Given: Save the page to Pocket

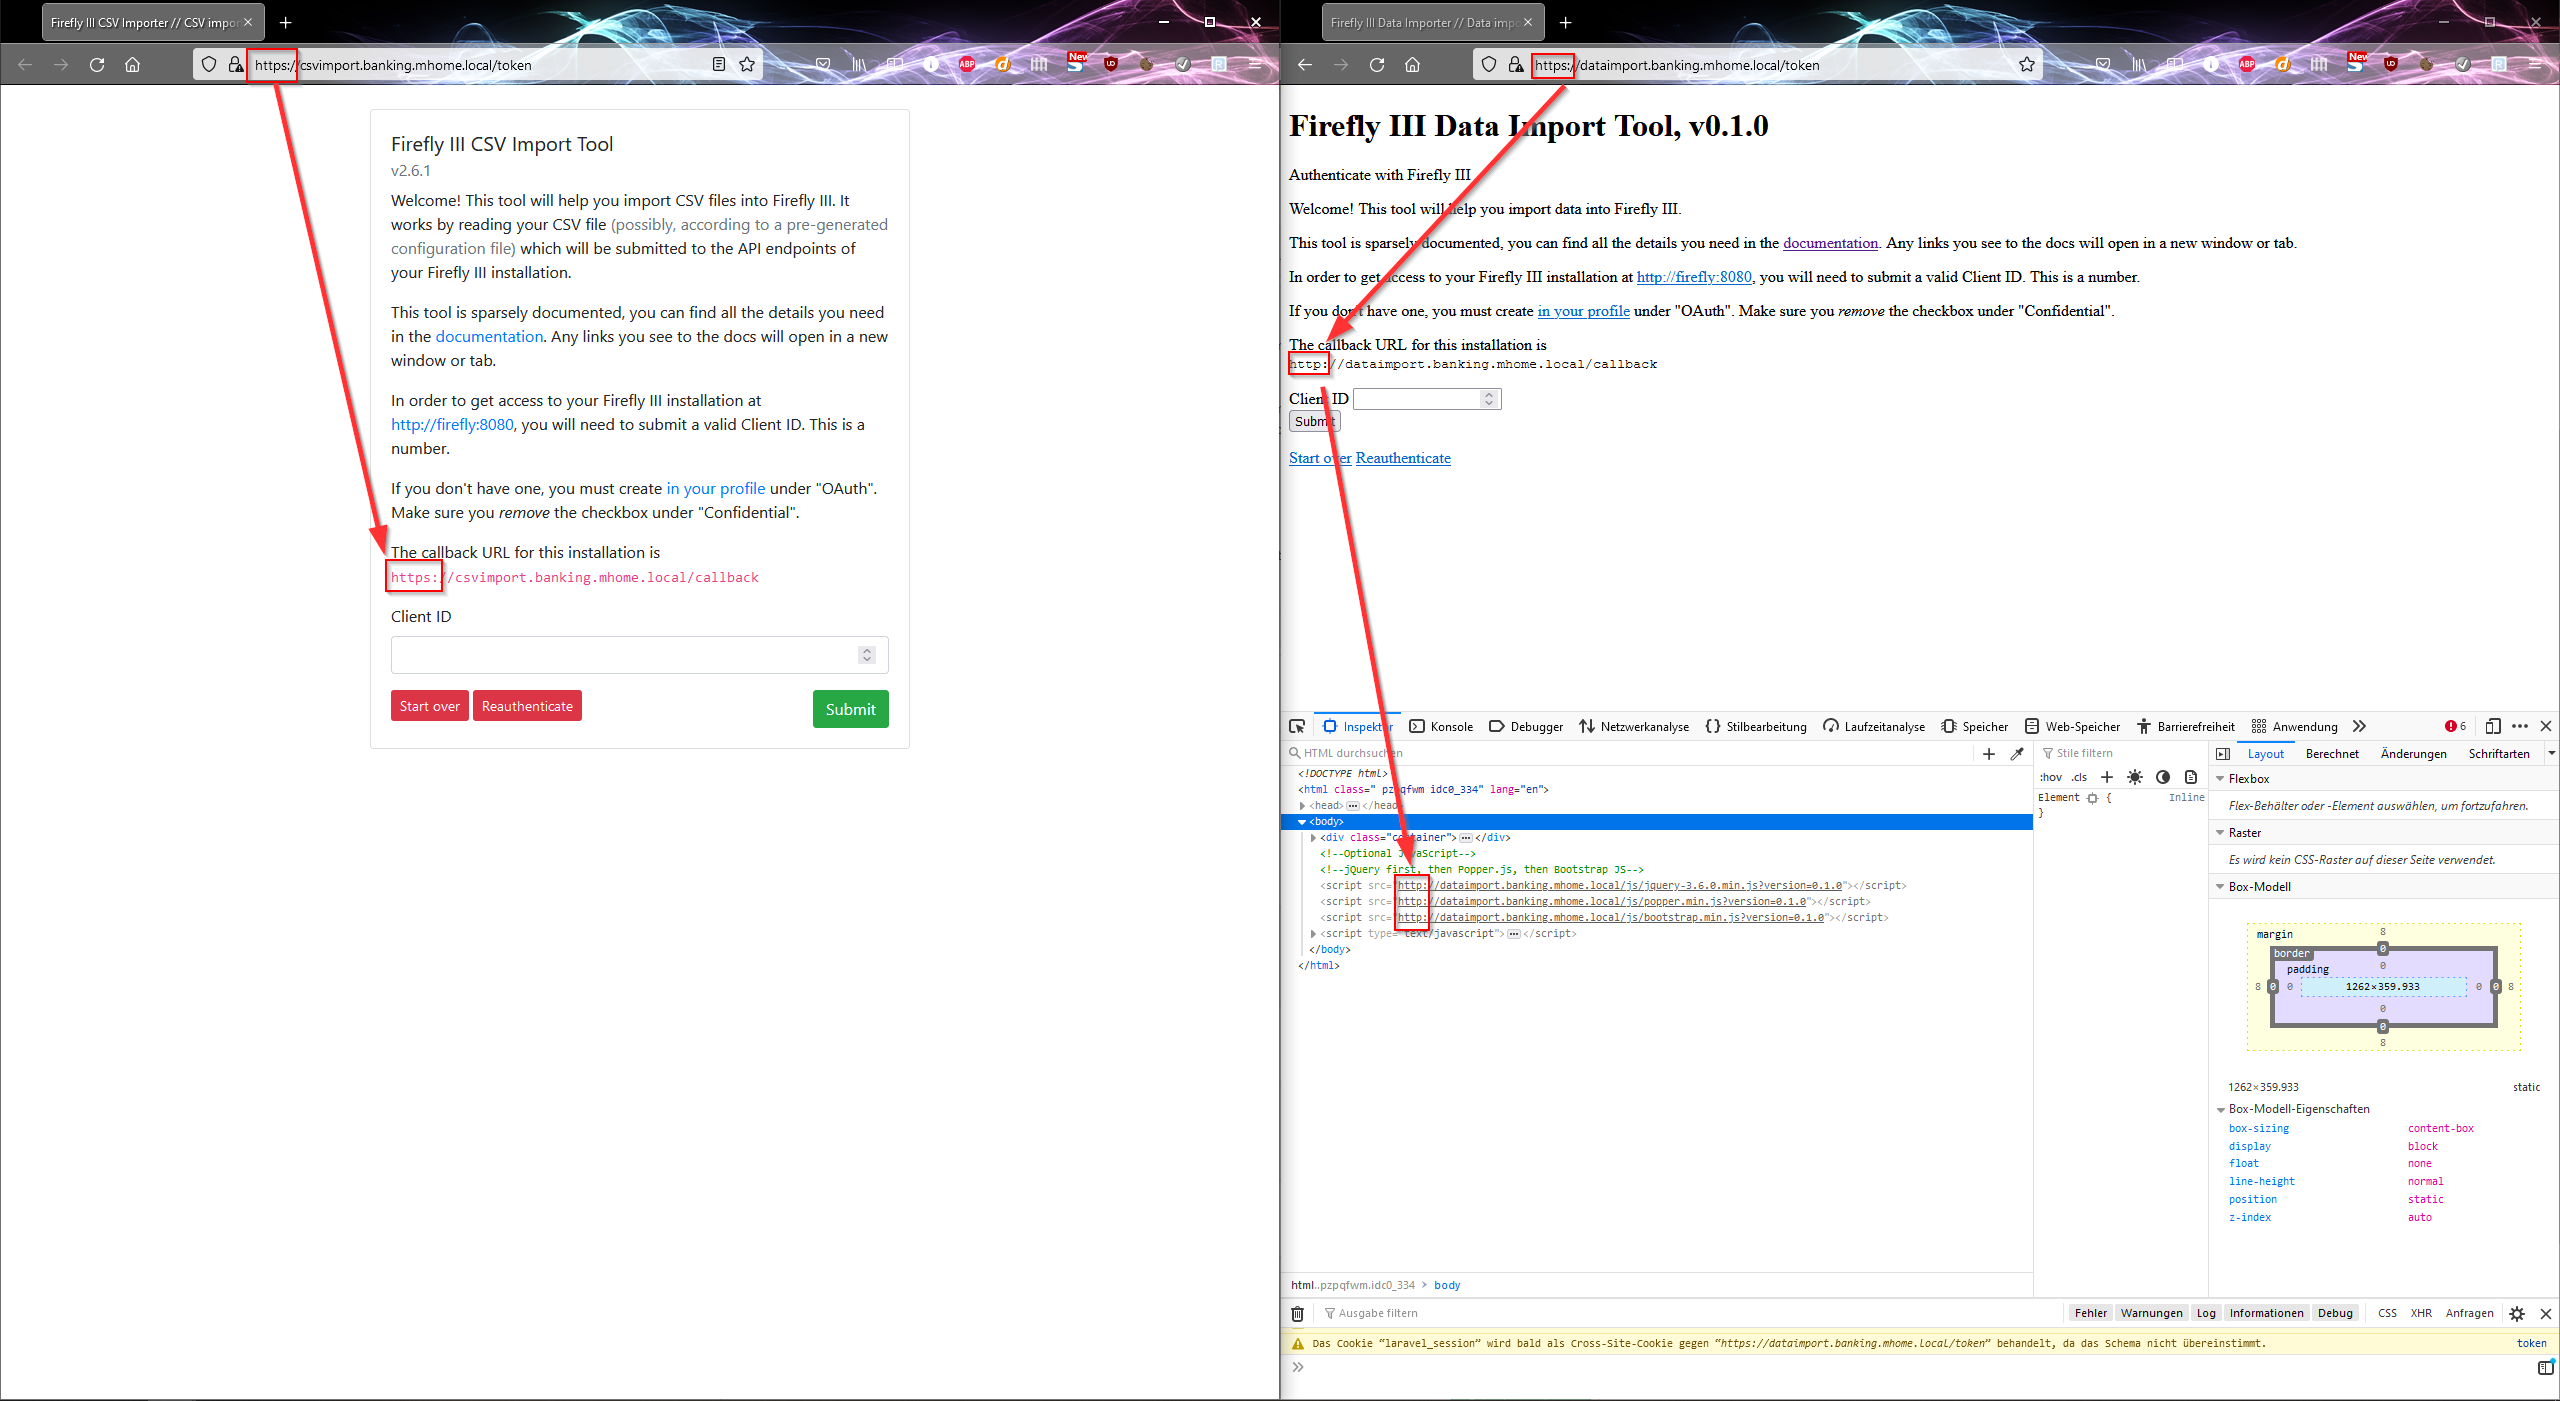Looking at the screenshot, I should pyautogui.click(x=822, y=64).
